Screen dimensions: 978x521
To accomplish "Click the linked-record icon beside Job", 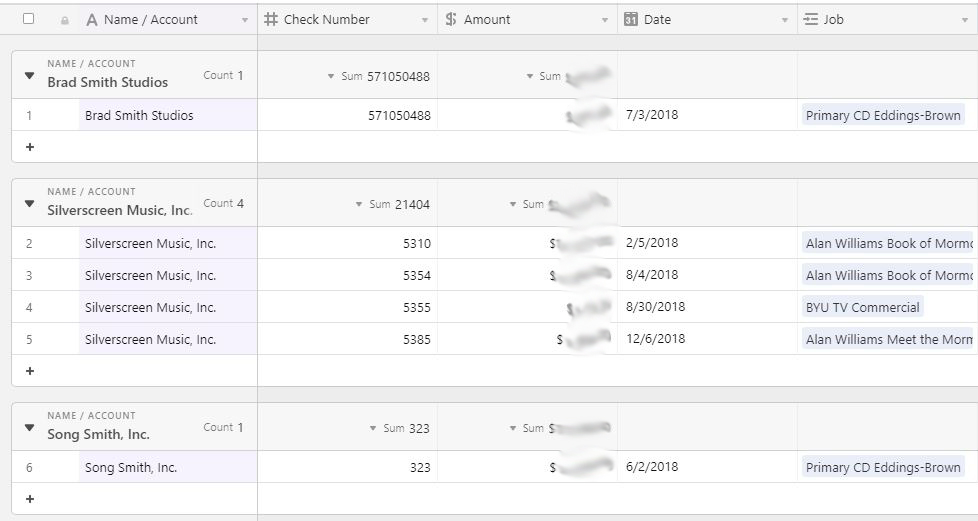I will pyautogui.click(x=811, y=19).
